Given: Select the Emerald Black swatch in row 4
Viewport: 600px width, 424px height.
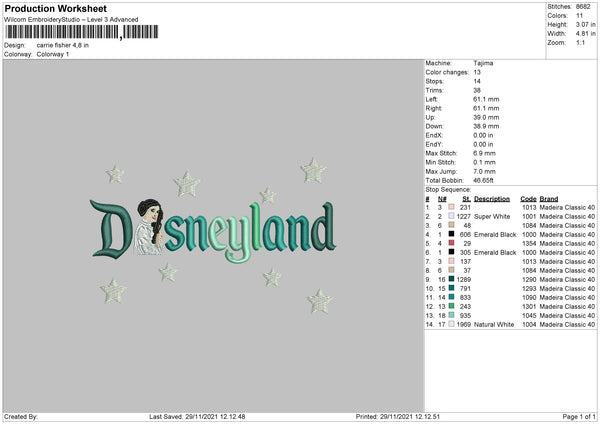Looking at the screenshot, I should click(x=452, y=234).
